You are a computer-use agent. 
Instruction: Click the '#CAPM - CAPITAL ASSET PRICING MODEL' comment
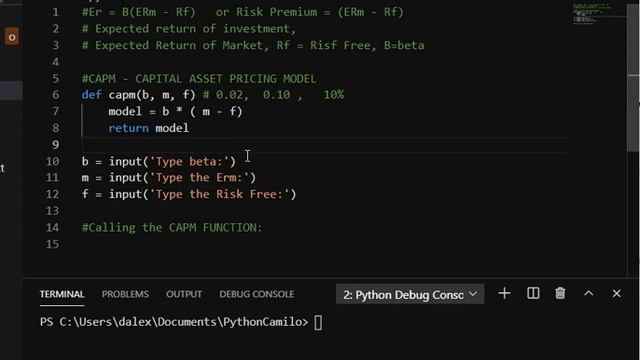pyautogui.click(x=199, y=78)
